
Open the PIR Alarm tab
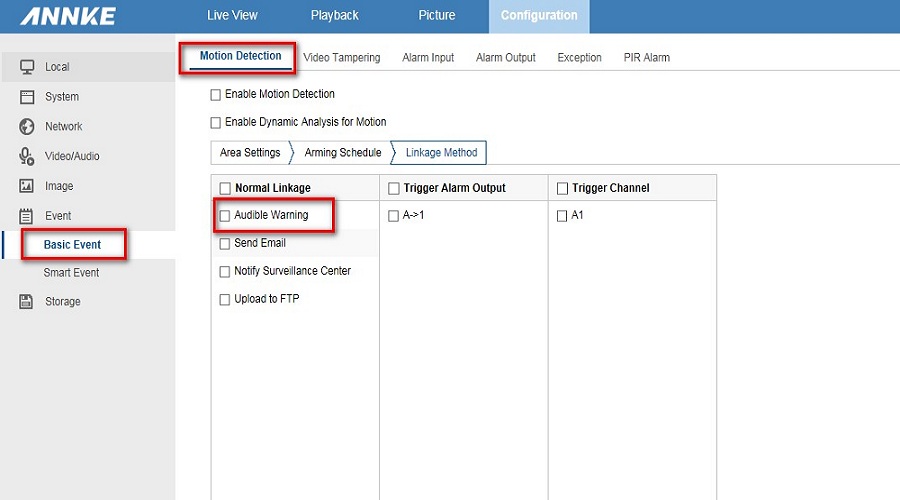pos(647,57)
